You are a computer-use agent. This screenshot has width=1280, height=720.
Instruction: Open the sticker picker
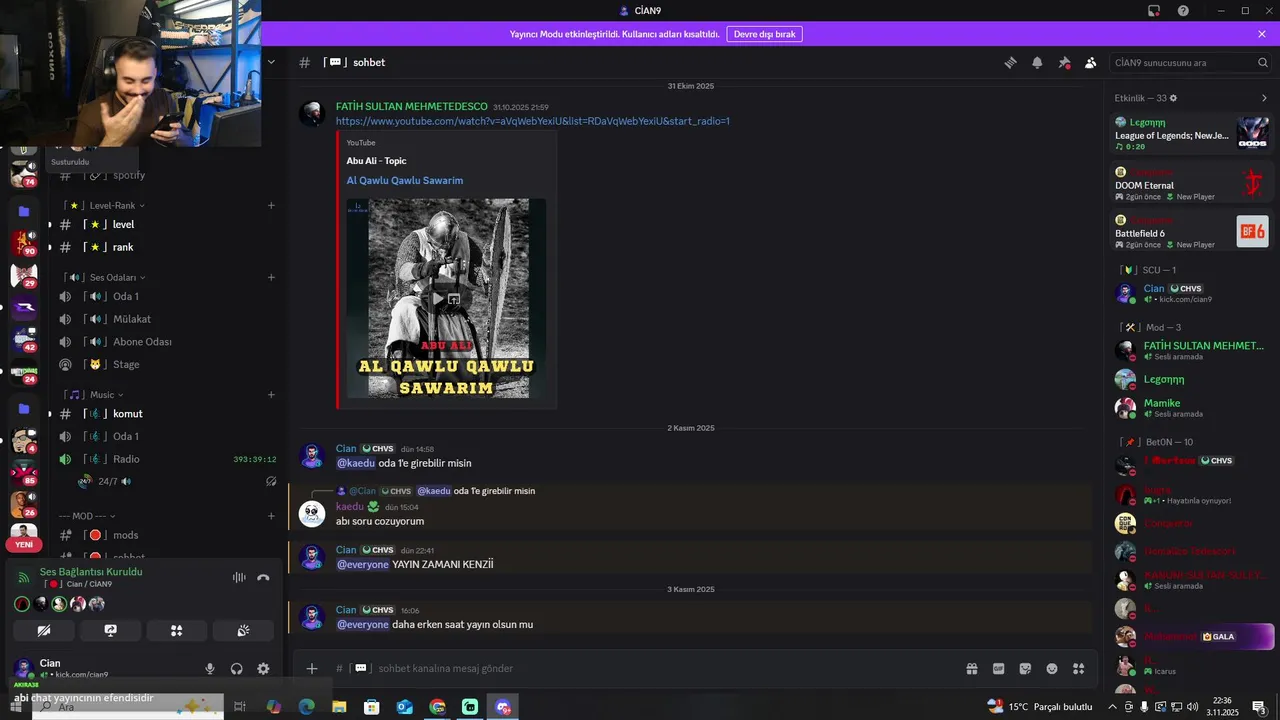pos(1025,668)
